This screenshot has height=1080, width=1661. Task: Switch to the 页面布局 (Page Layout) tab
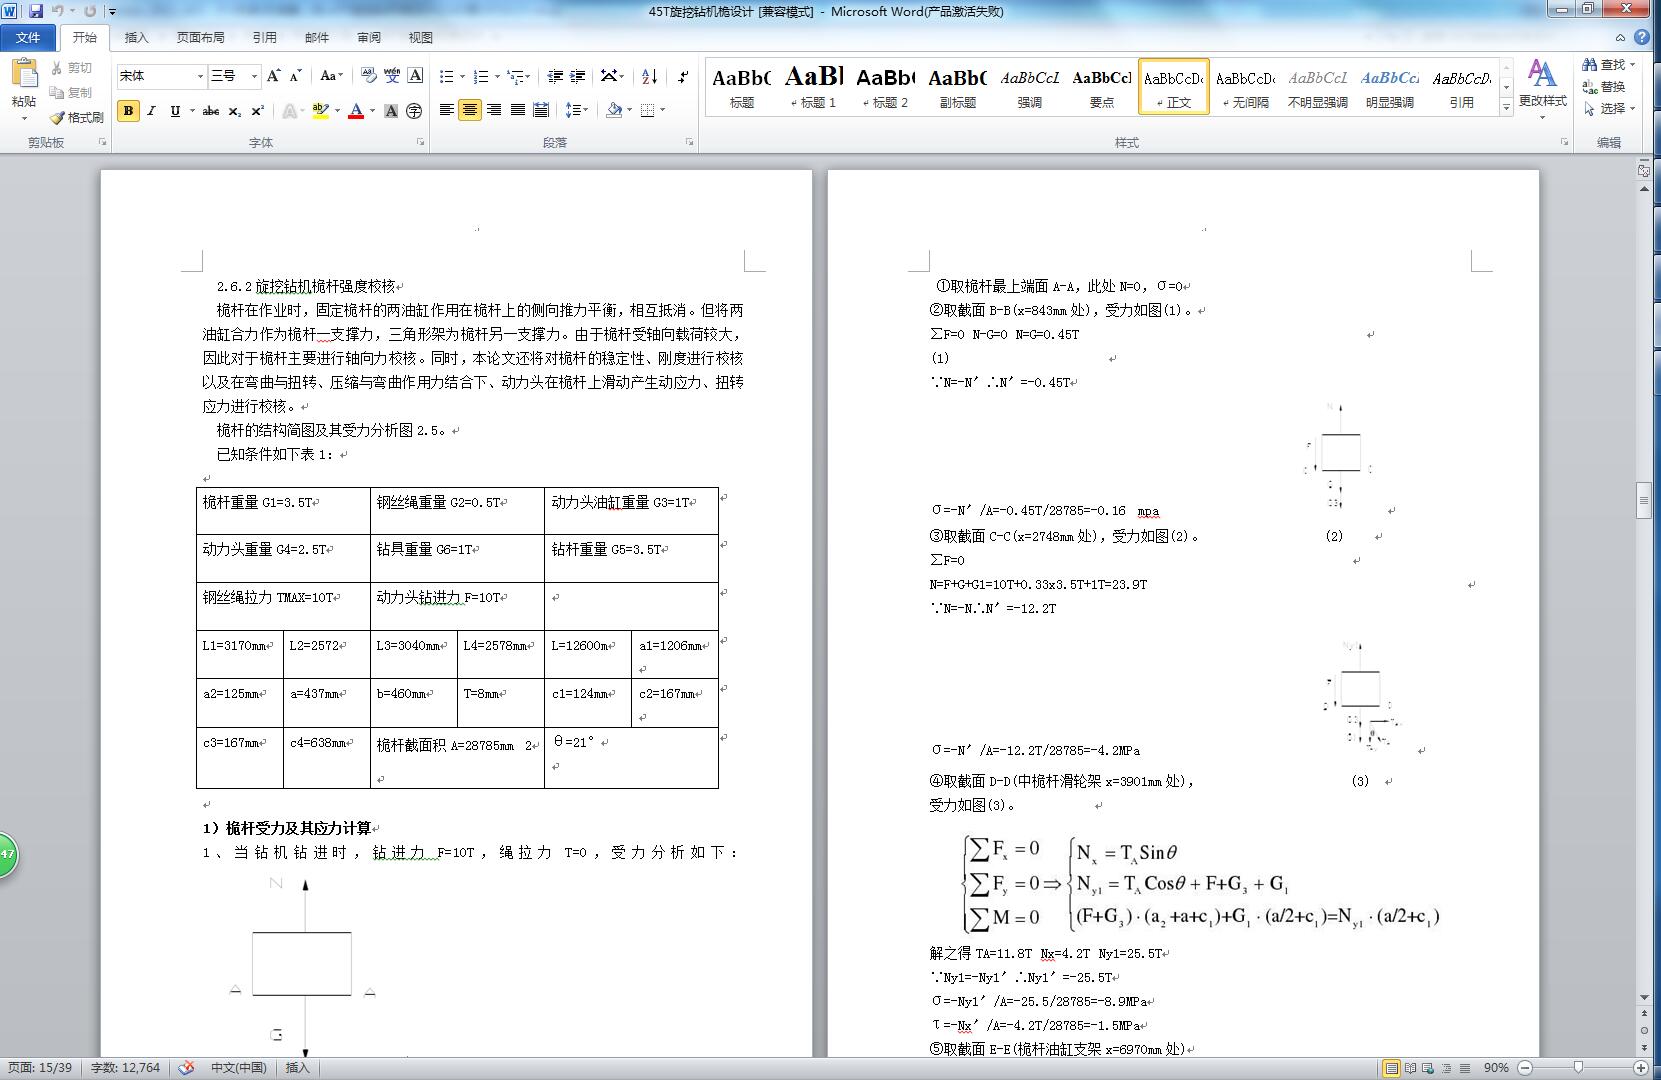(x=200, y=37)
